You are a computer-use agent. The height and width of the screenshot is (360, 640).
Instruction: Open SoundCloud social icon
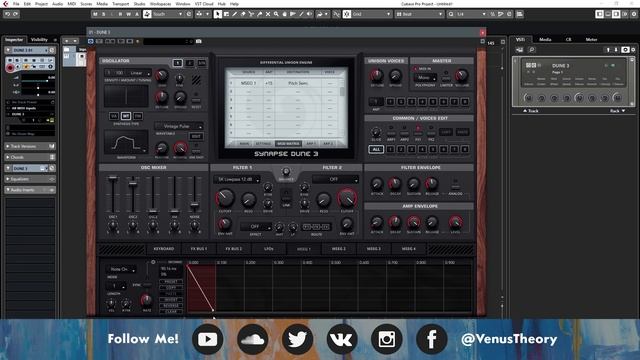[253, 339]
